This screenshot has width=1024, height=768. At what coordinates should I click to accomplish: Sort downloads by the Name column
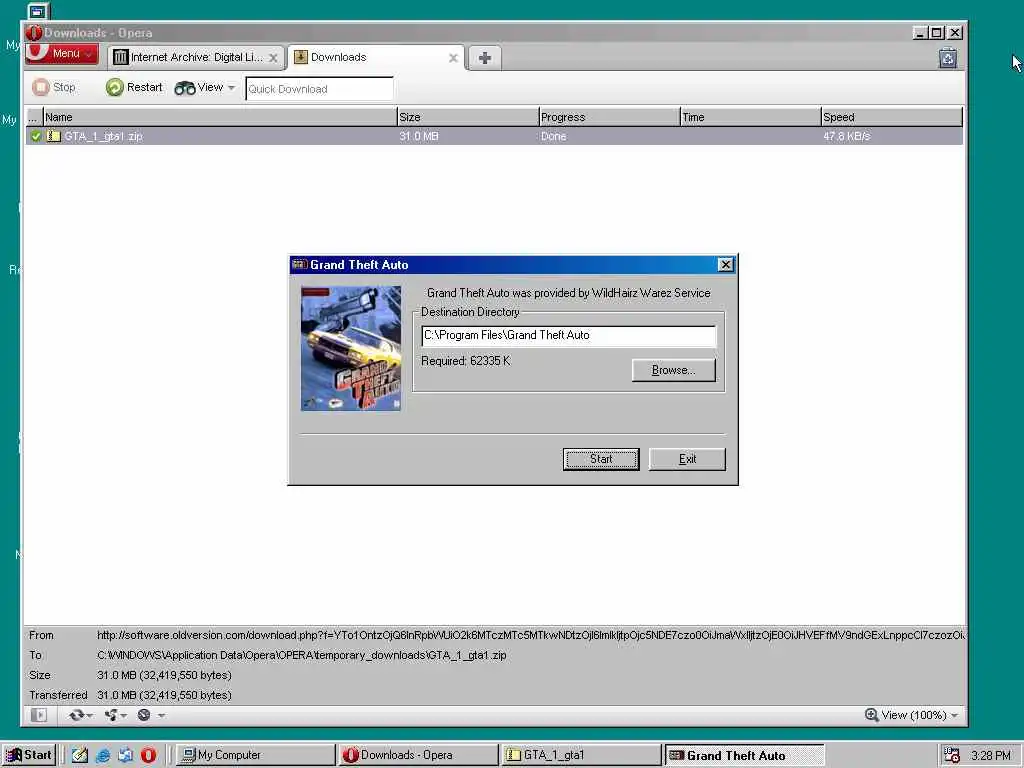[x=220, y=117]
